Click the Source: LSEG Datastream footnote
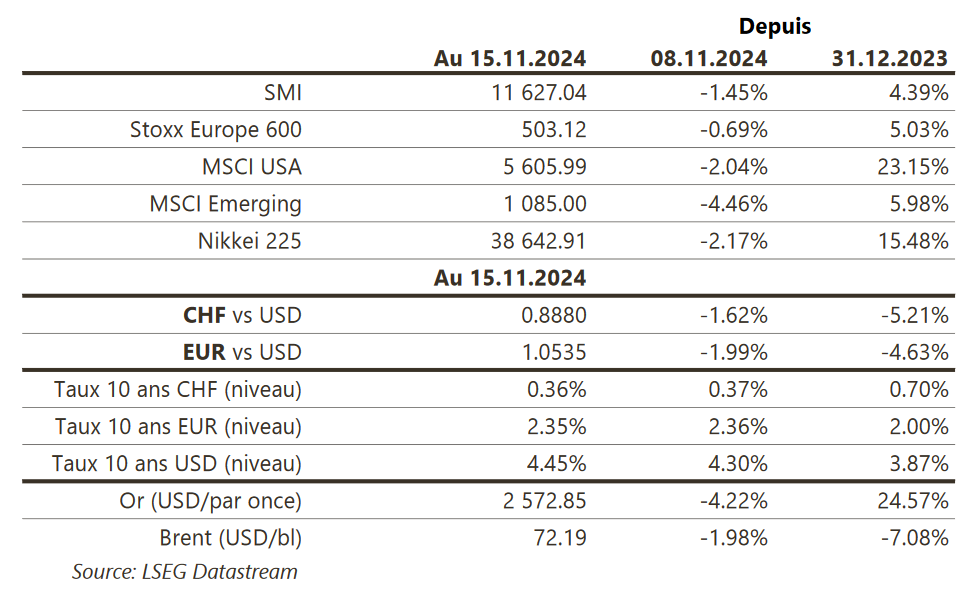 (x=184, y=572)
